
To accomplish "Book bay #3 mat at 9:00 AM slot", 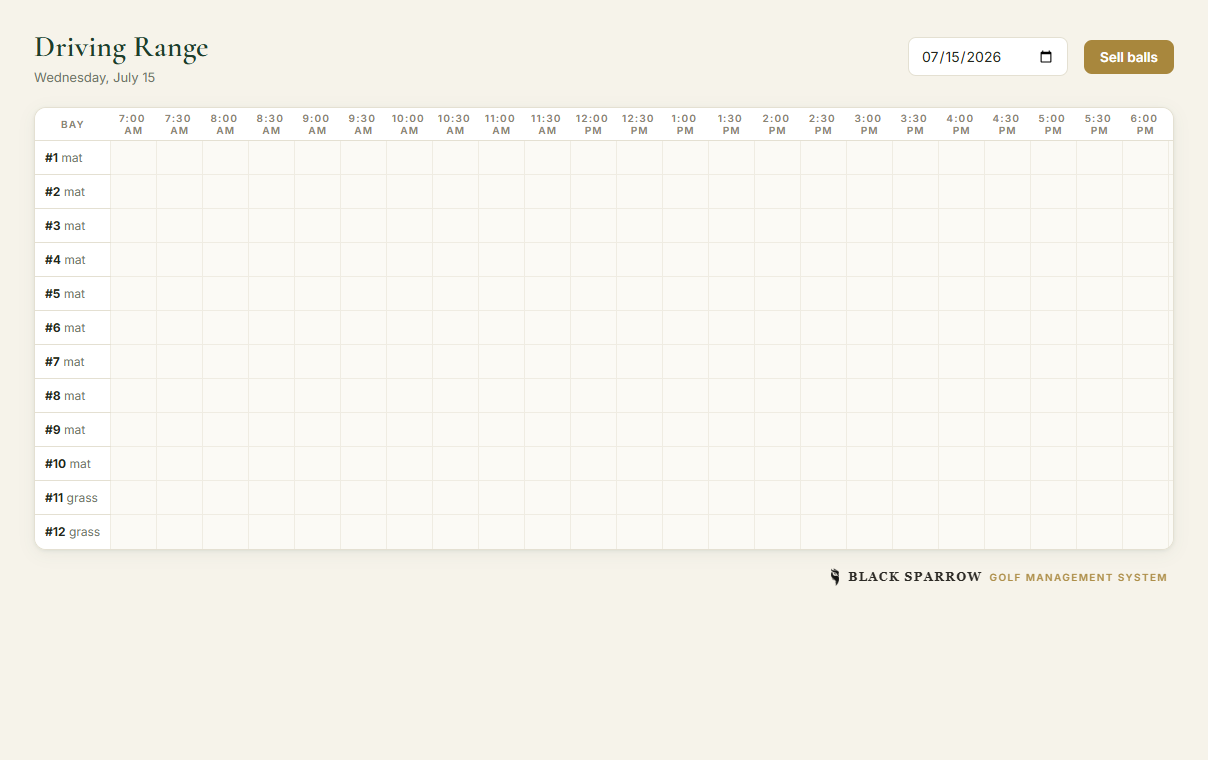I will point(318,226).
